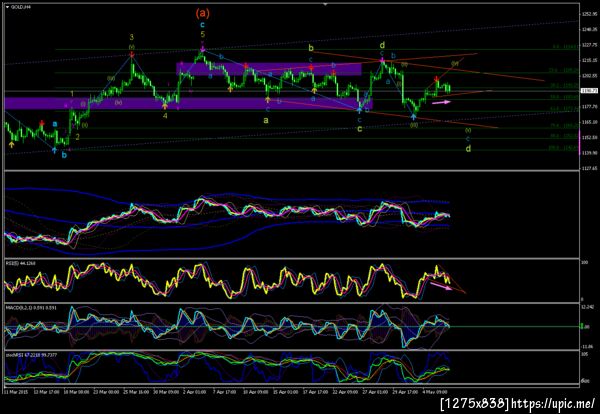The width and height of the screenshot is (600, 414).
Task: Select the blue up arrow above yellow c label
Action: (x=359, y=110)
